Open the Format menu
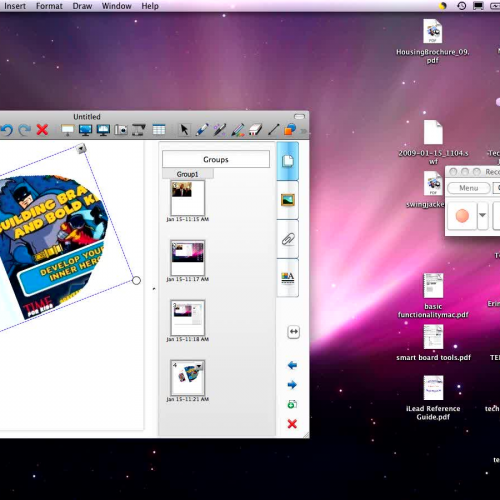 [x=49, y=6]
